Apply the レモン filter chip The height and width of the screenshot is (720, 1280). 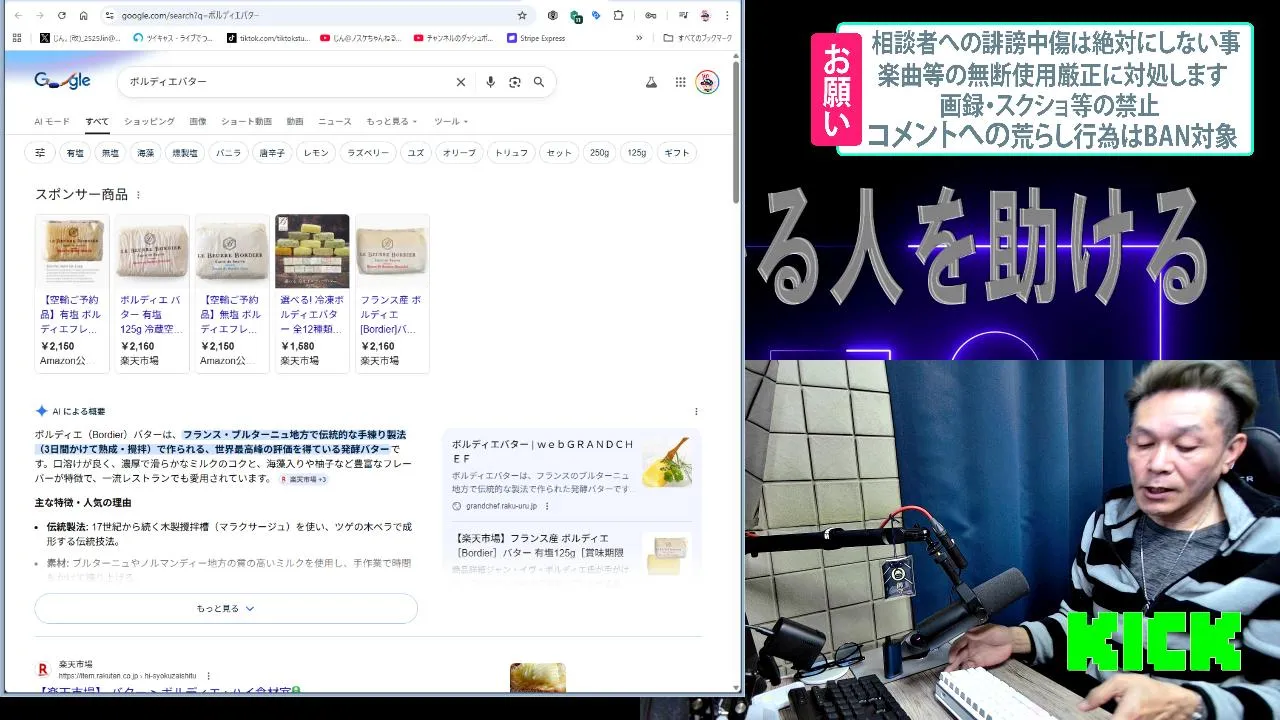click(316, 153)
